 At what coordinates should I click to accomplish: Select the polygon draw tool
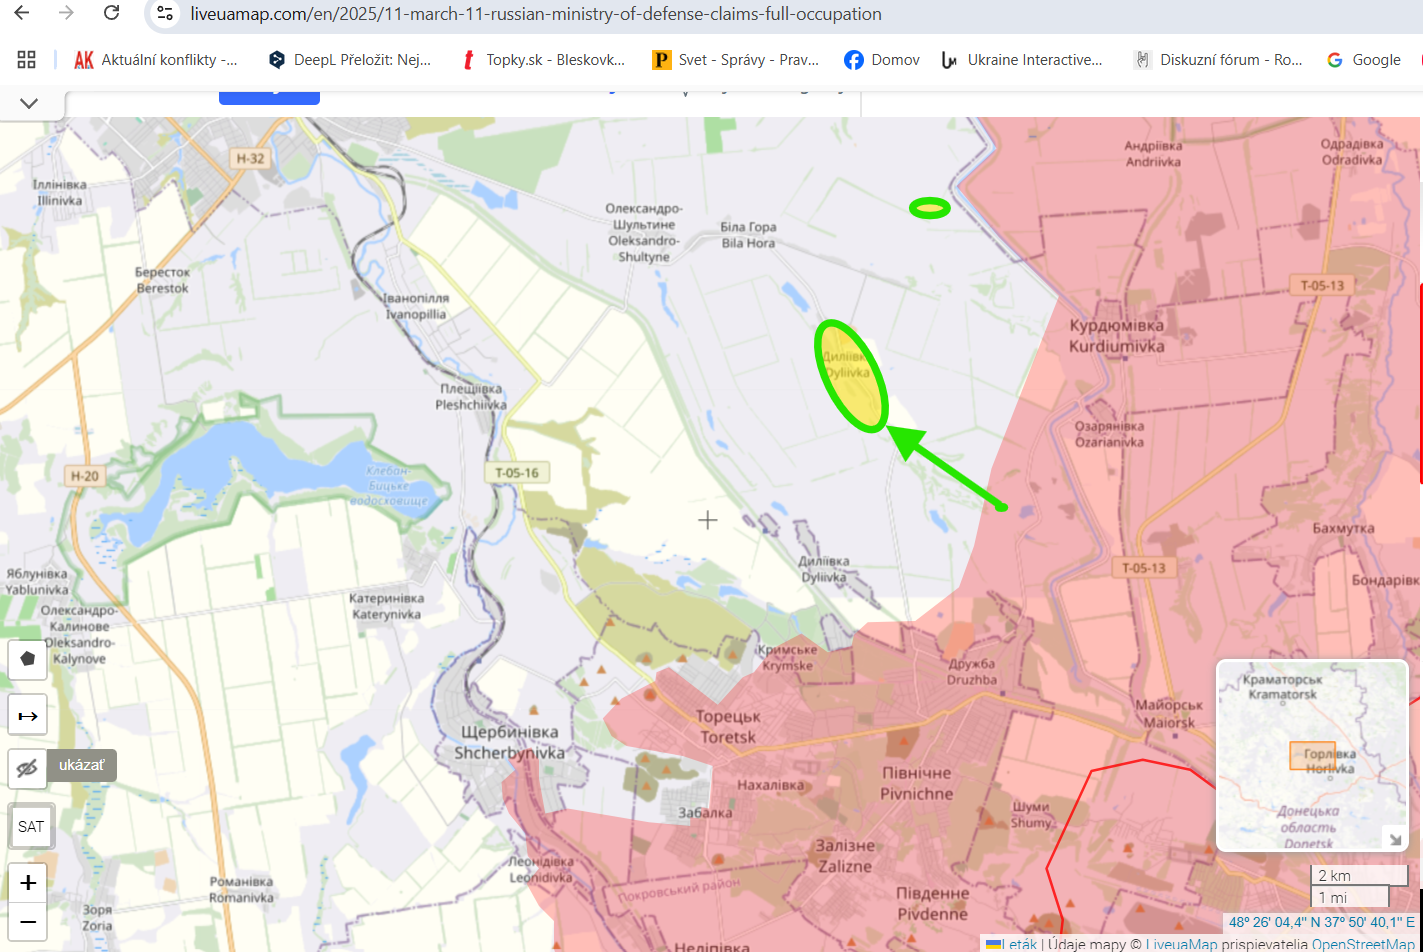click(28, 659)
